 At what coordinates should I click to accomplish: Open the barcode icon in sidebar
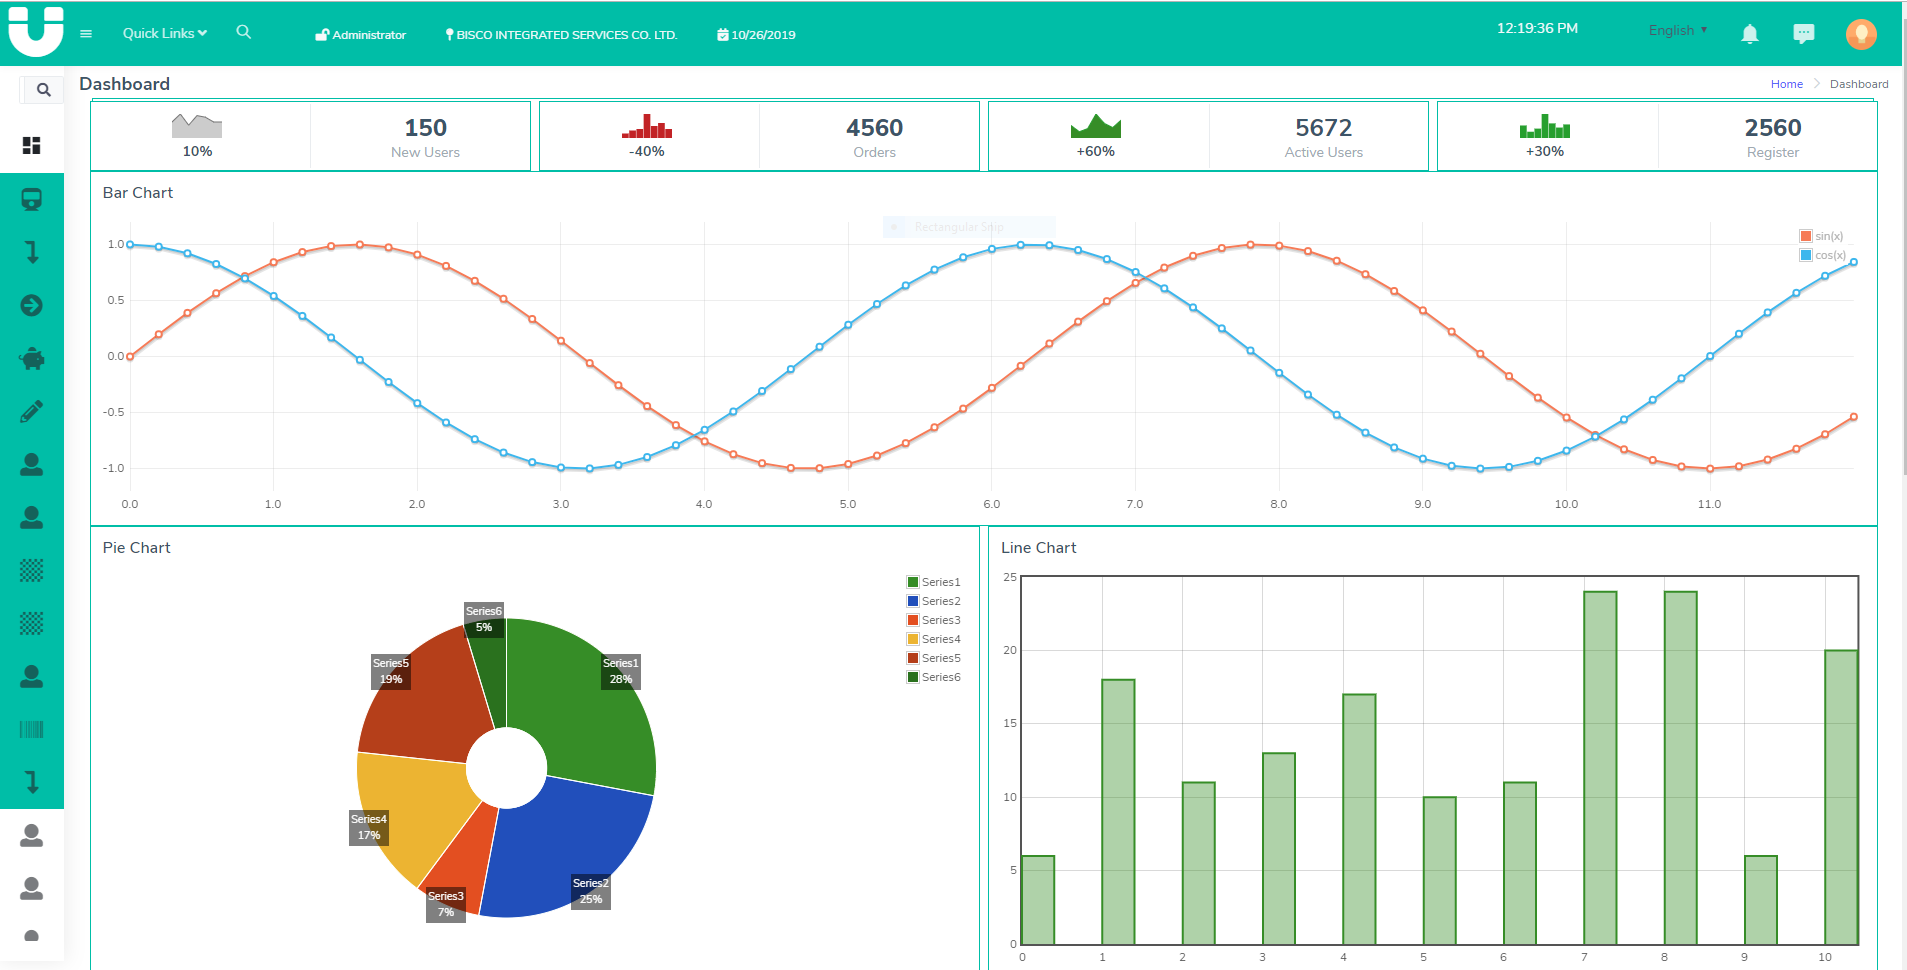point(32,729)
